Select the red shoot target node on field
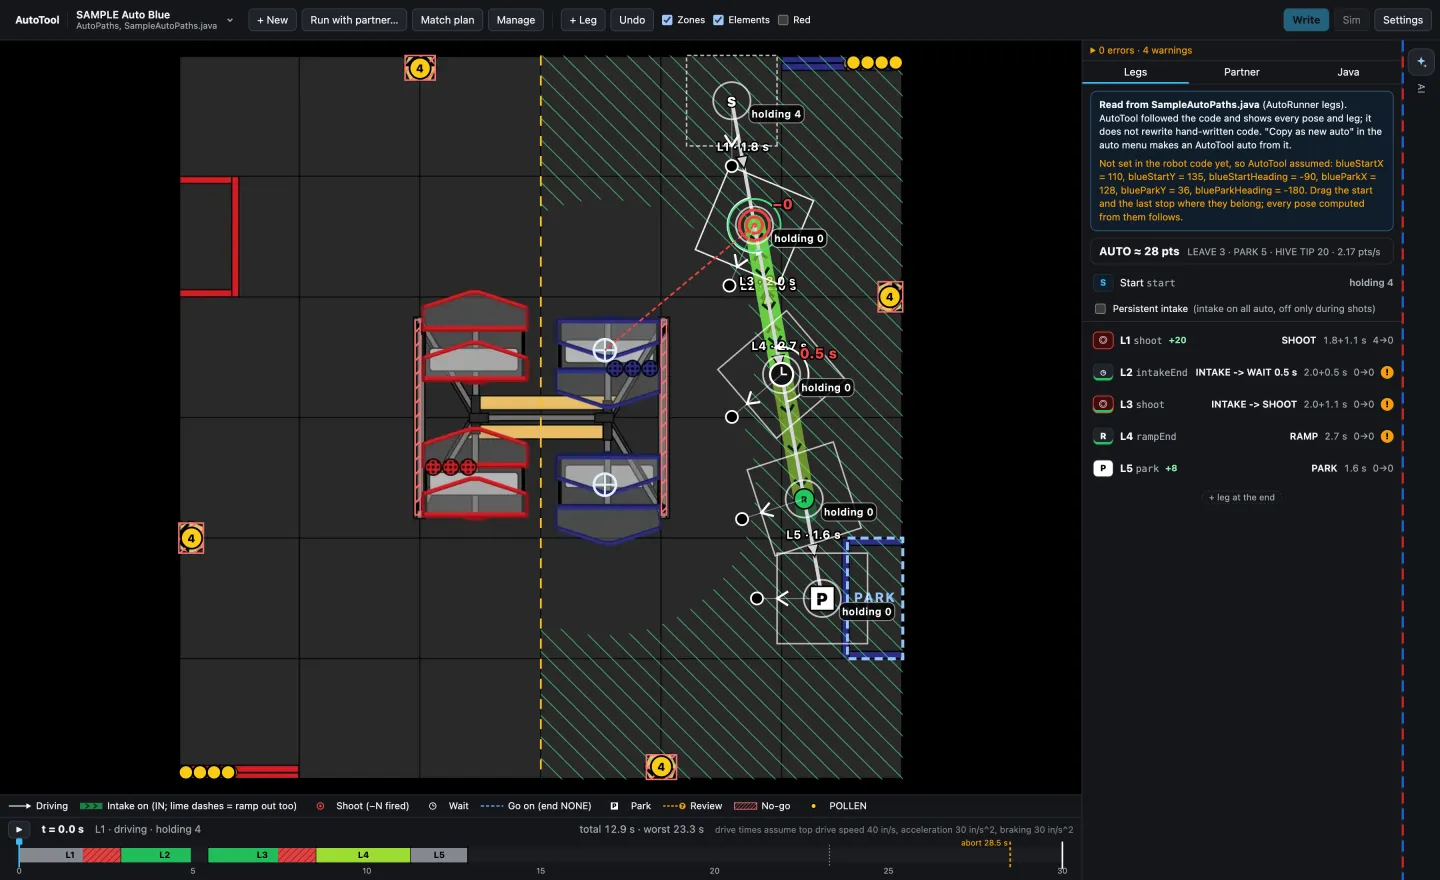The image size is (1440, 880). [x=753, y=225]
